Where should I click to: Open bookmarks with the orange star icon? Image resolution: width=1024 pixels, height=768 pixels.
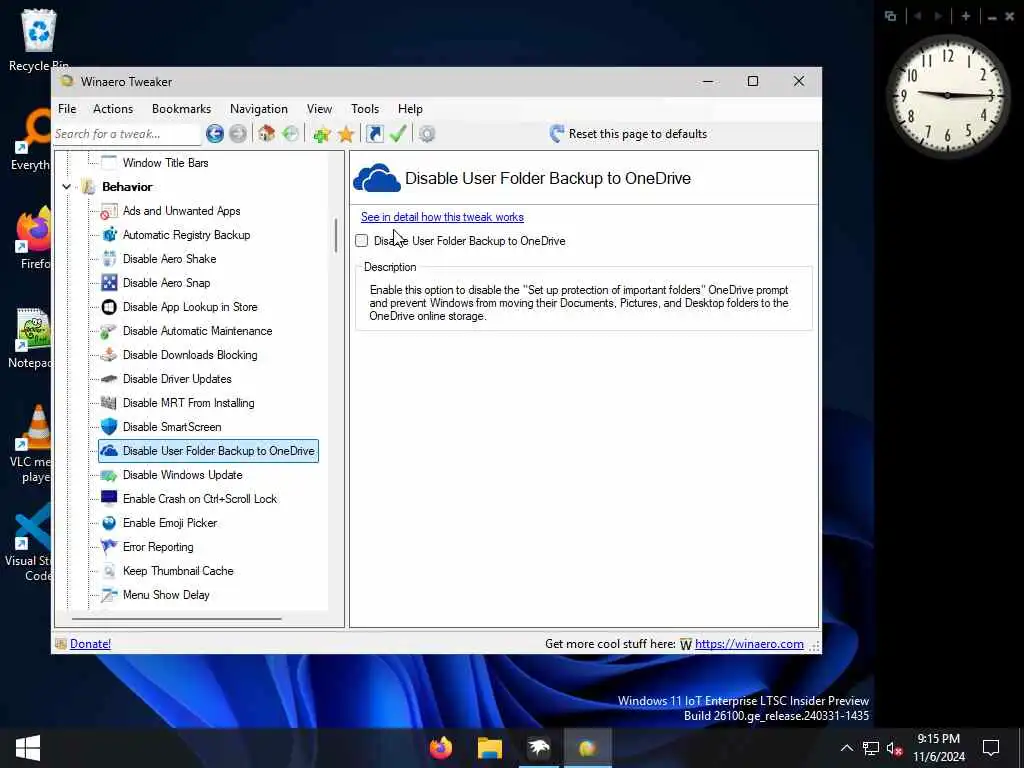coord(345,135)
